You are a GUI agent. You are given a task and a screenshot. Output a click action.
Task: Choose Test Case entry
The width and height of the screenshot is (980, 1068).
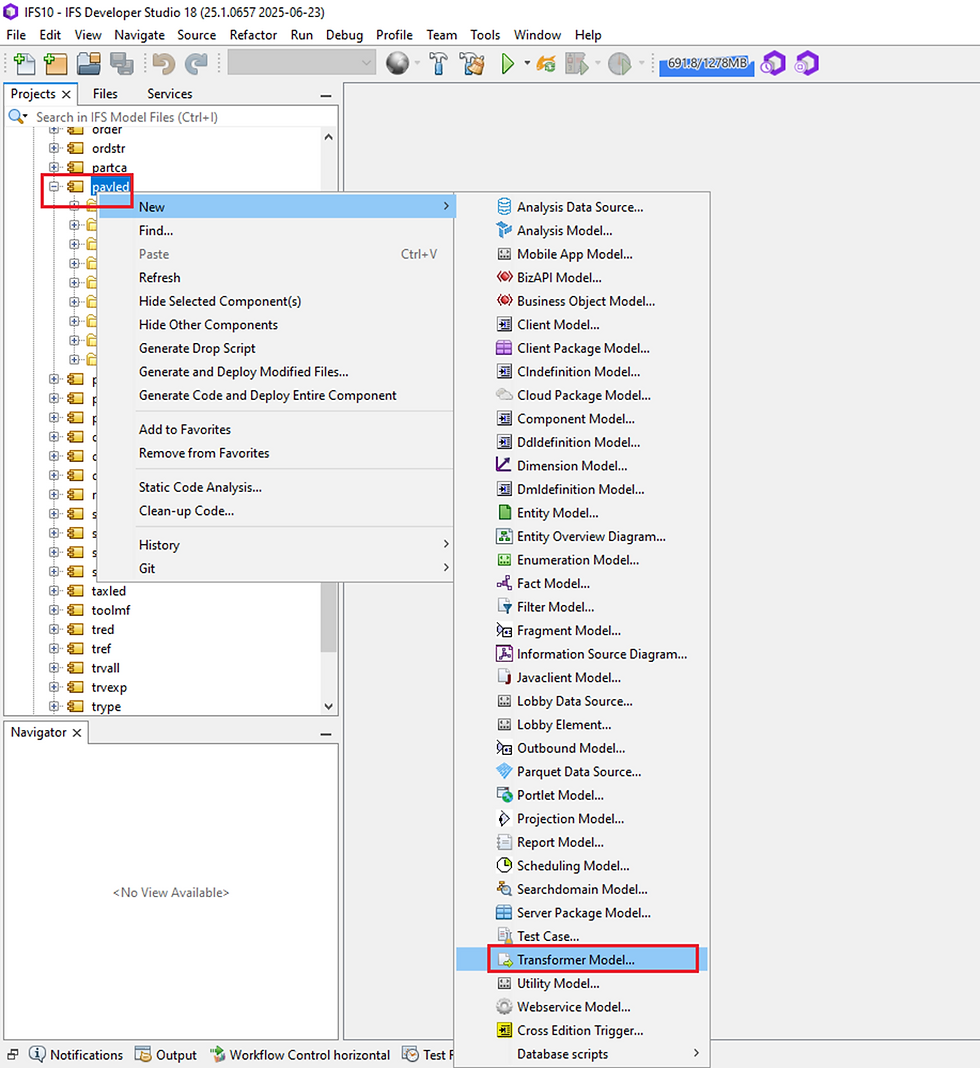point(582,937)
